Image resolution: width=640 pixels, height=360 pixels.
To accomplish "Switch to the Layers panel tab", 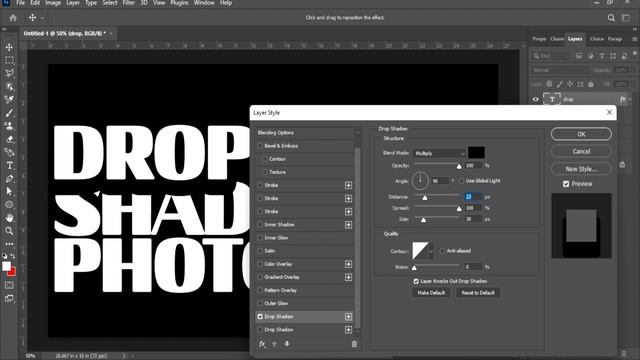I will 575,39.
